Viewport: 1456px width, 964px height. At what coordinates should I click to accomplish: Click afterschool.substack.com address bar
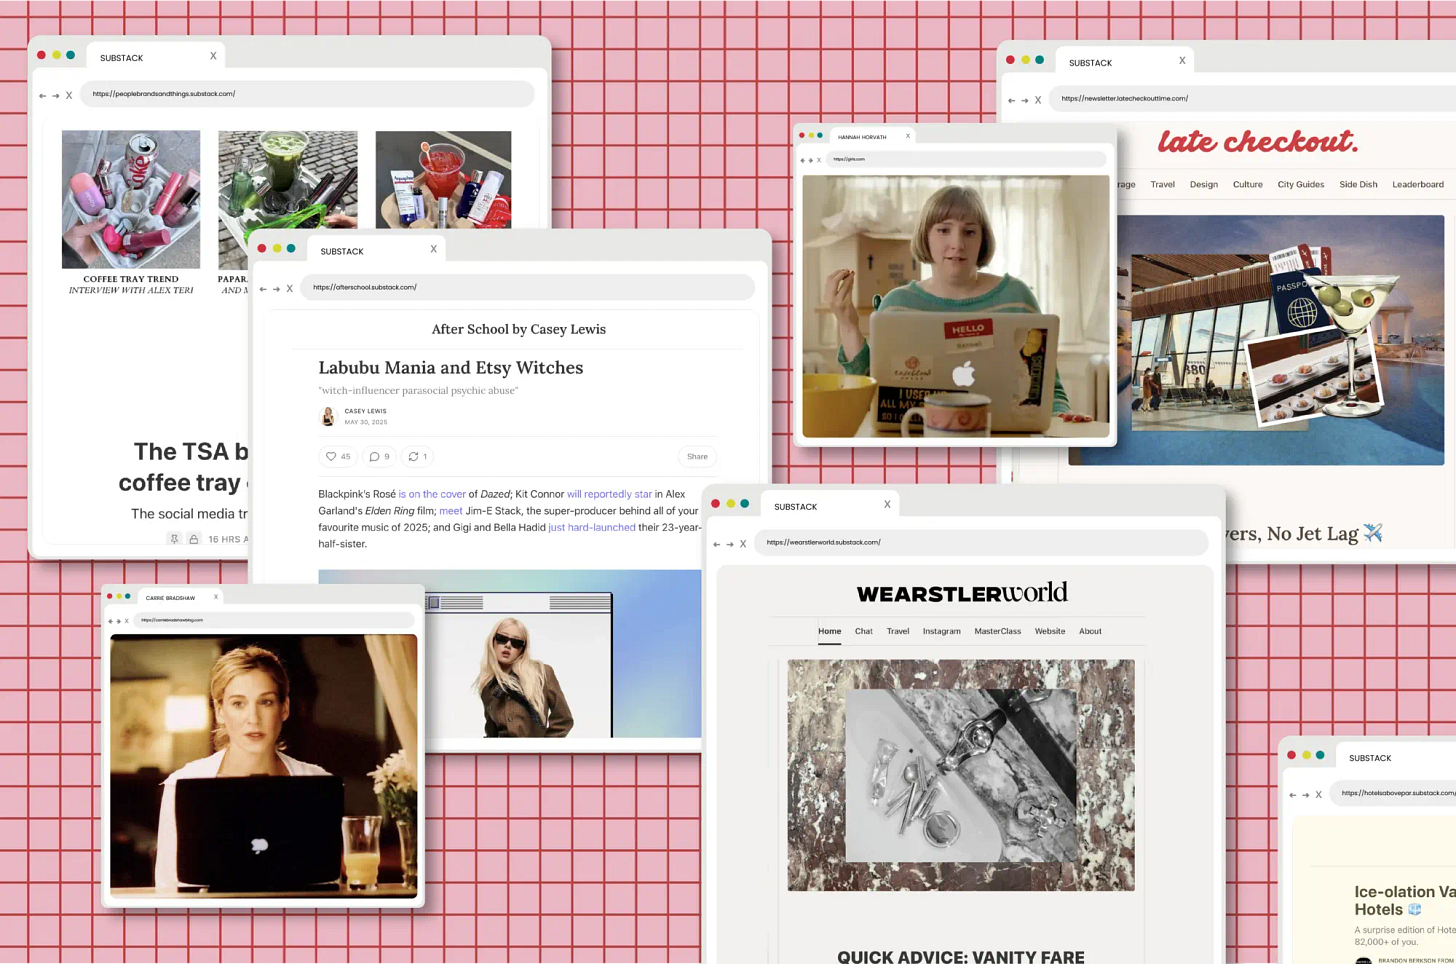click(528, 287)
